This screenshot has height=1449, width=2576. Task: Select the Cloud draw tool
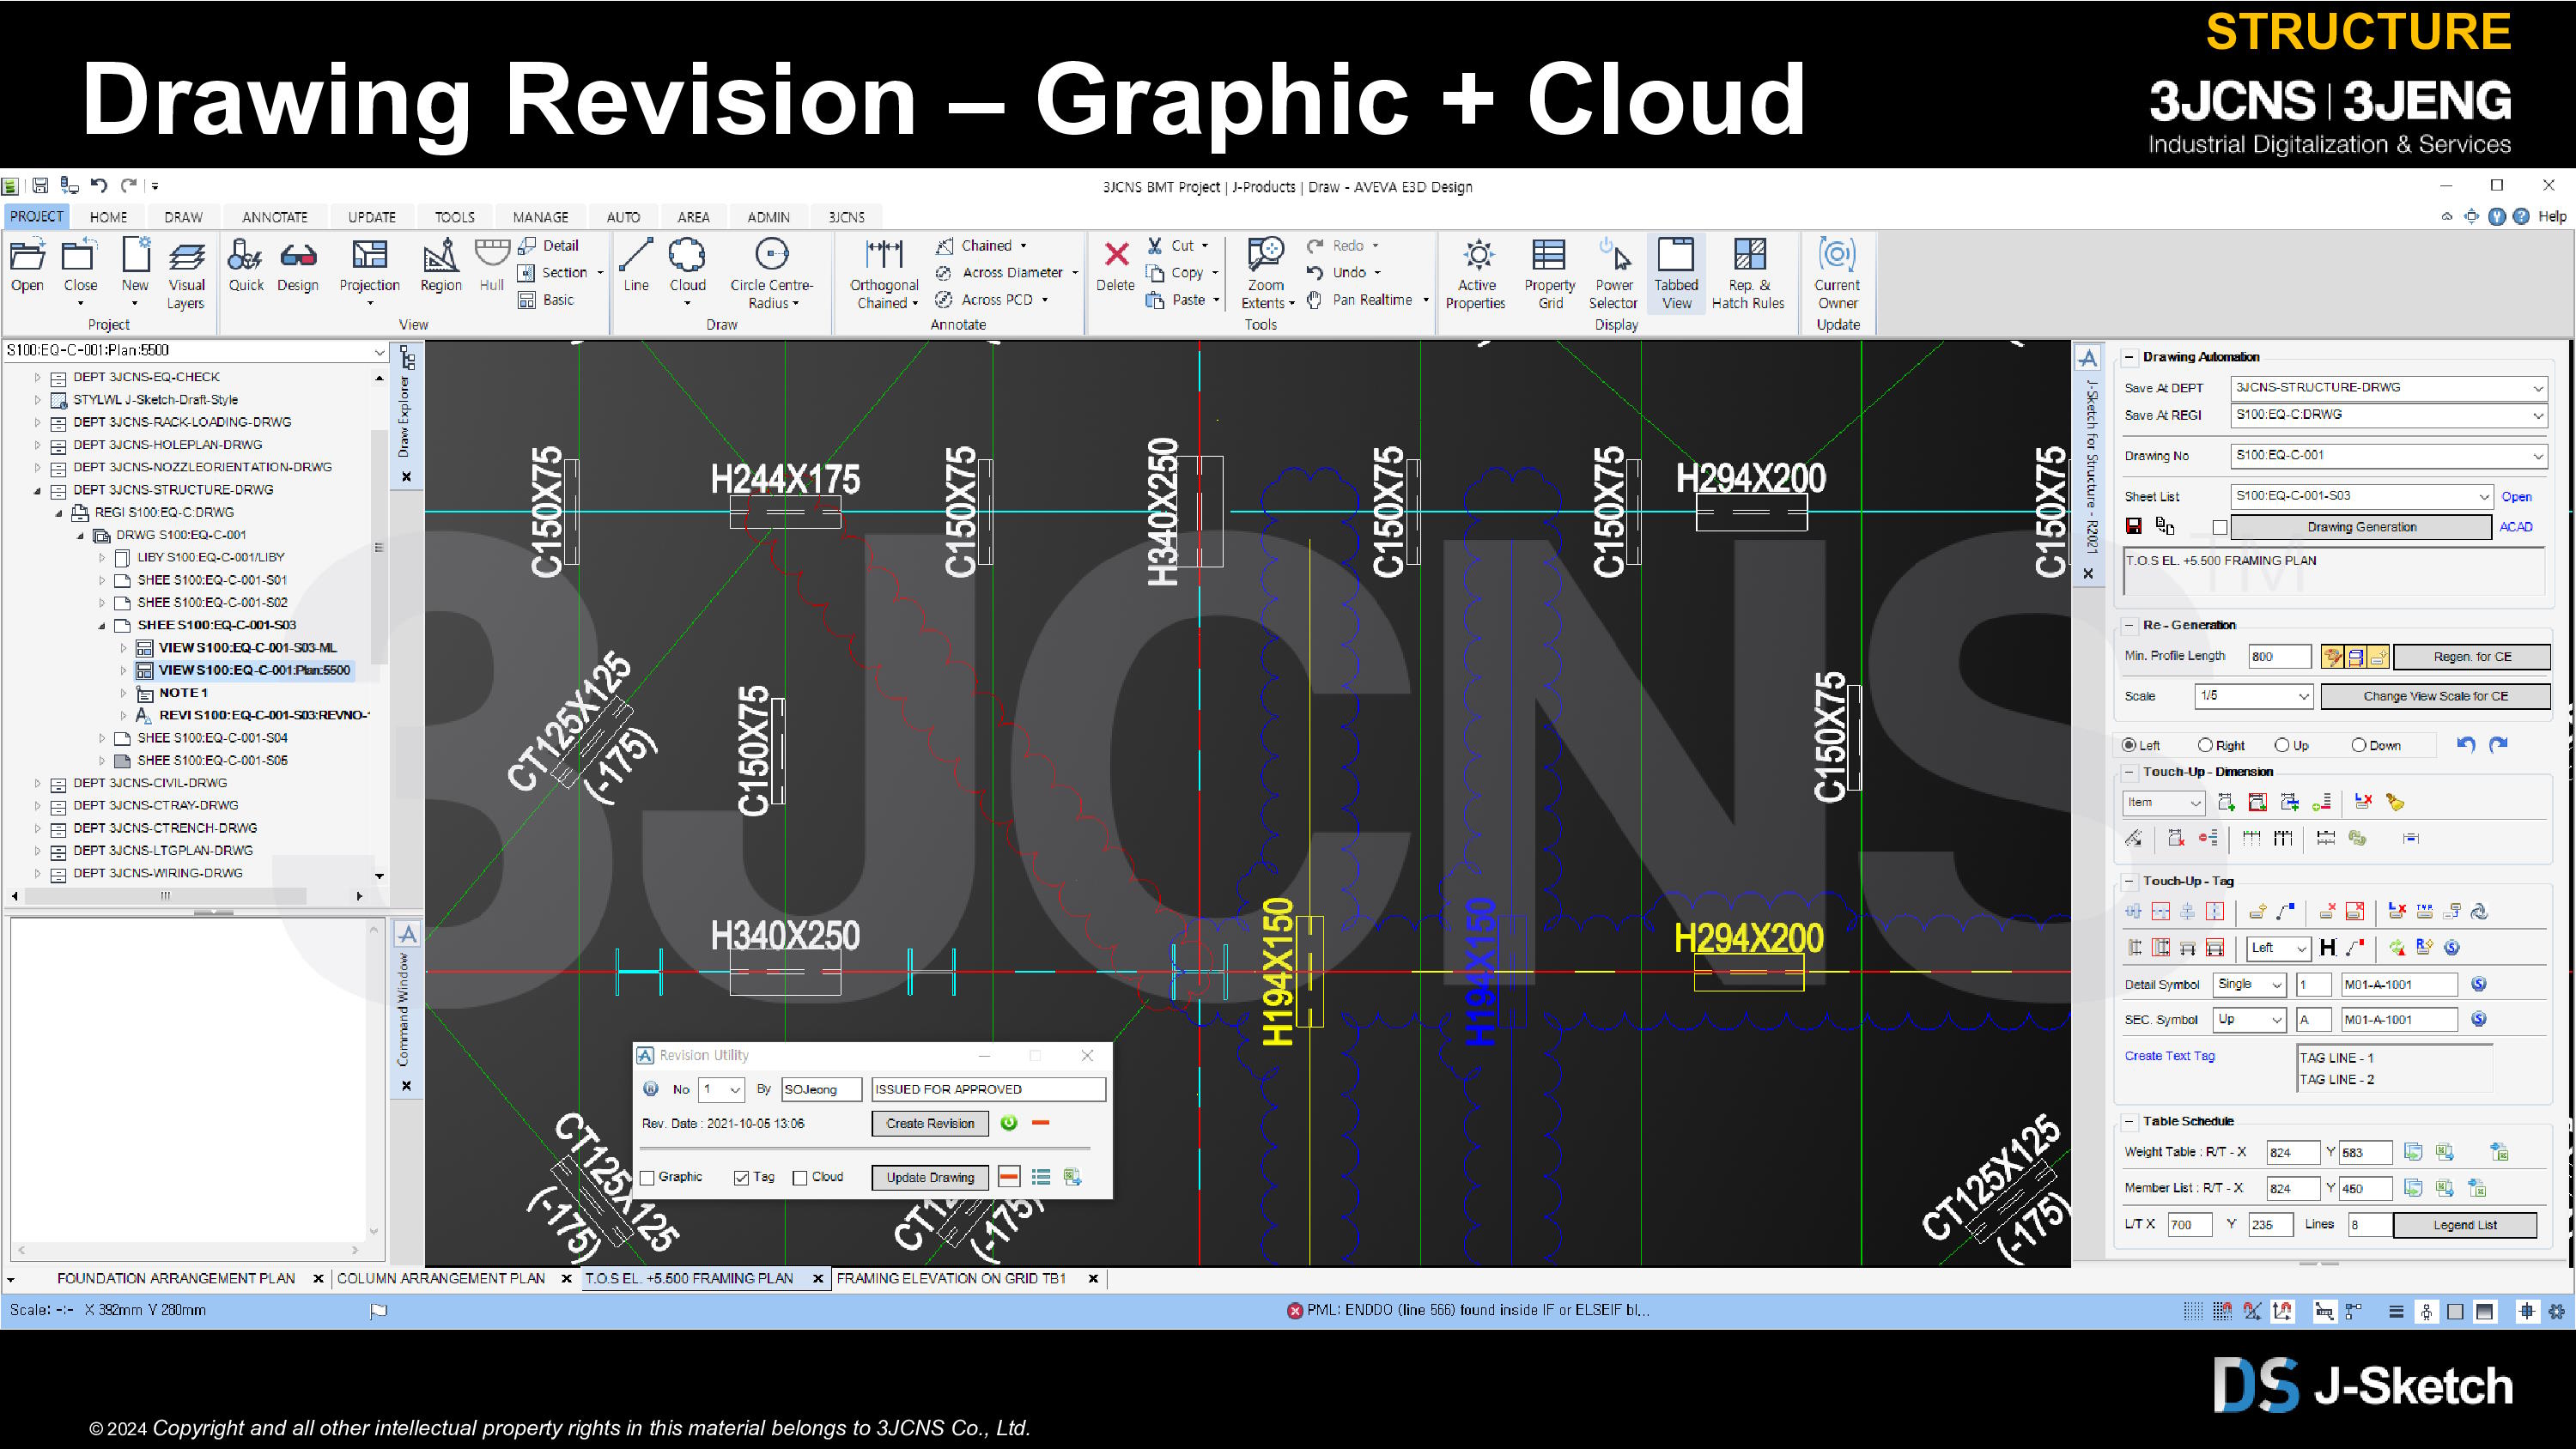(687, 255)
